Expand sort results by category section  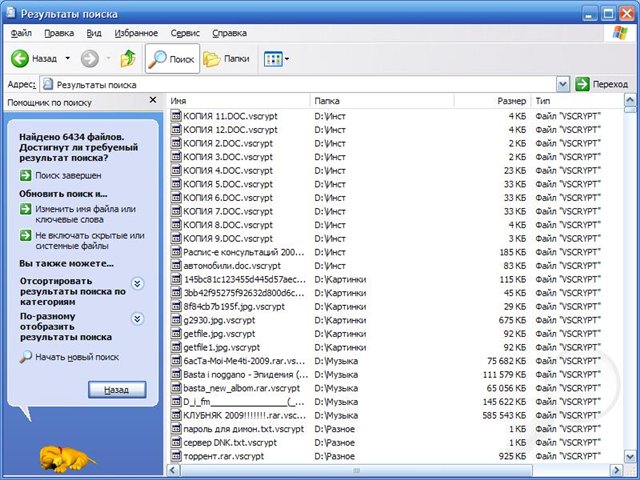point(138,284)
